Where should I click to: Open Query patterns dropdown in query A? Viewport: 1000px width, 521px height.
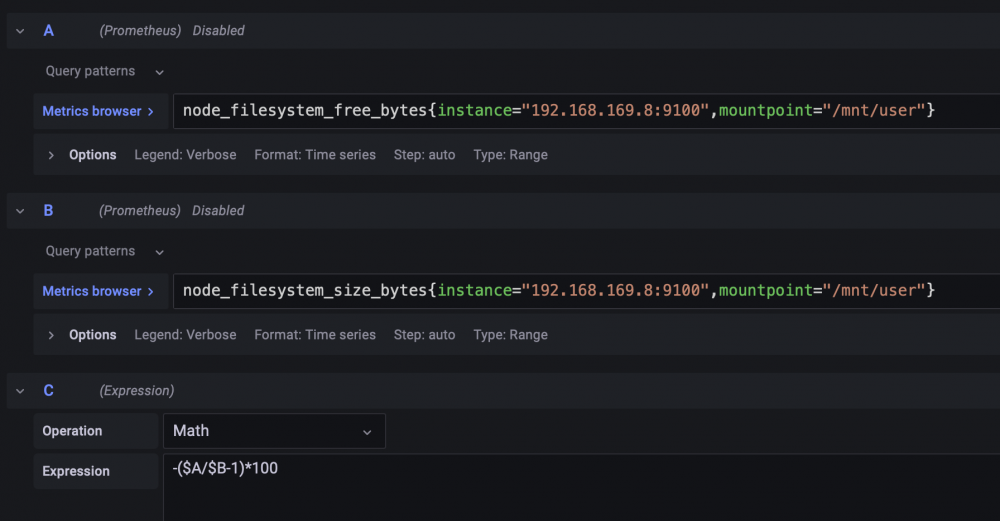pos(105,71)
